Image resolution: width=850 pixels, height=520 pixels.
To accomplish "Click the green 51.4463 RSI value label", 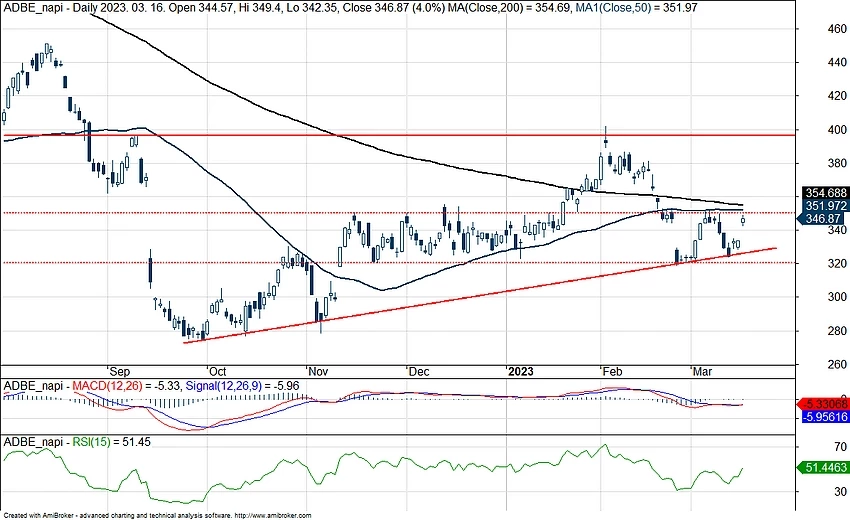I will pyautogui.click(x=823, y=467).
